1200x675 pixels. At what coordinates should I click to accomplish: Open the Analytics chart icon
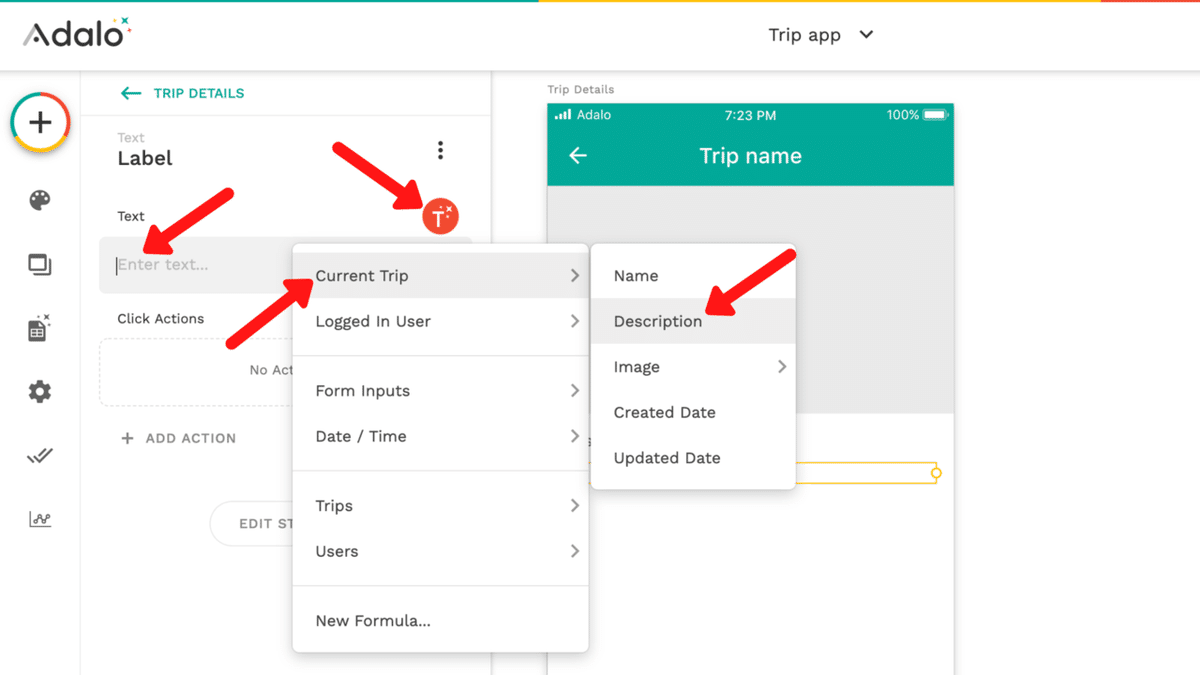pos(40,519)
